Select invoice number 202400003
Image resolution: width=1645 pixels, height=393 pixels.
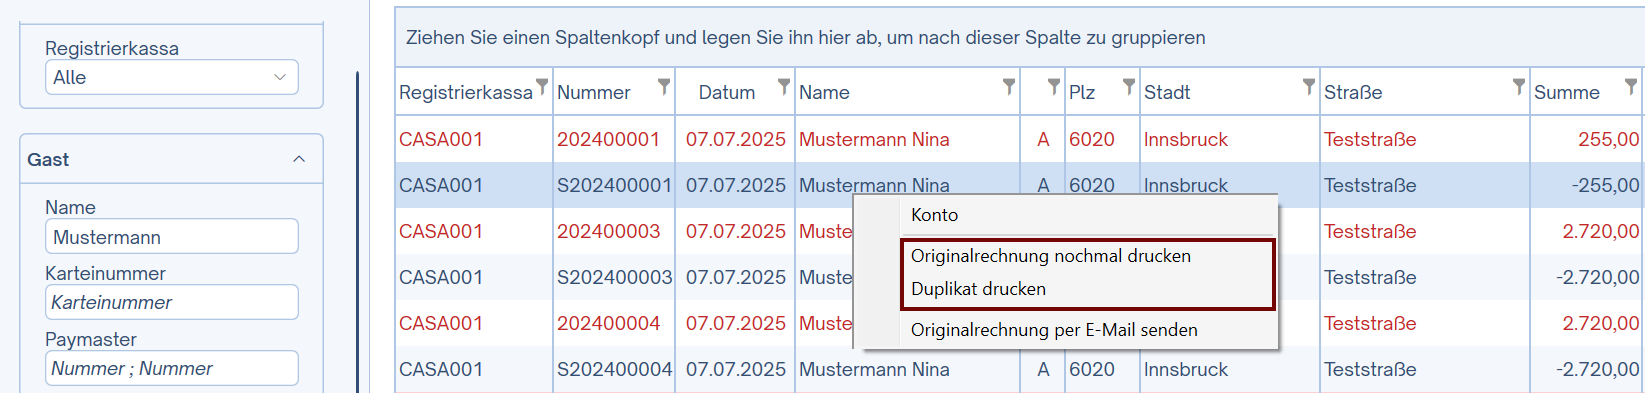[x=608, y=231]
